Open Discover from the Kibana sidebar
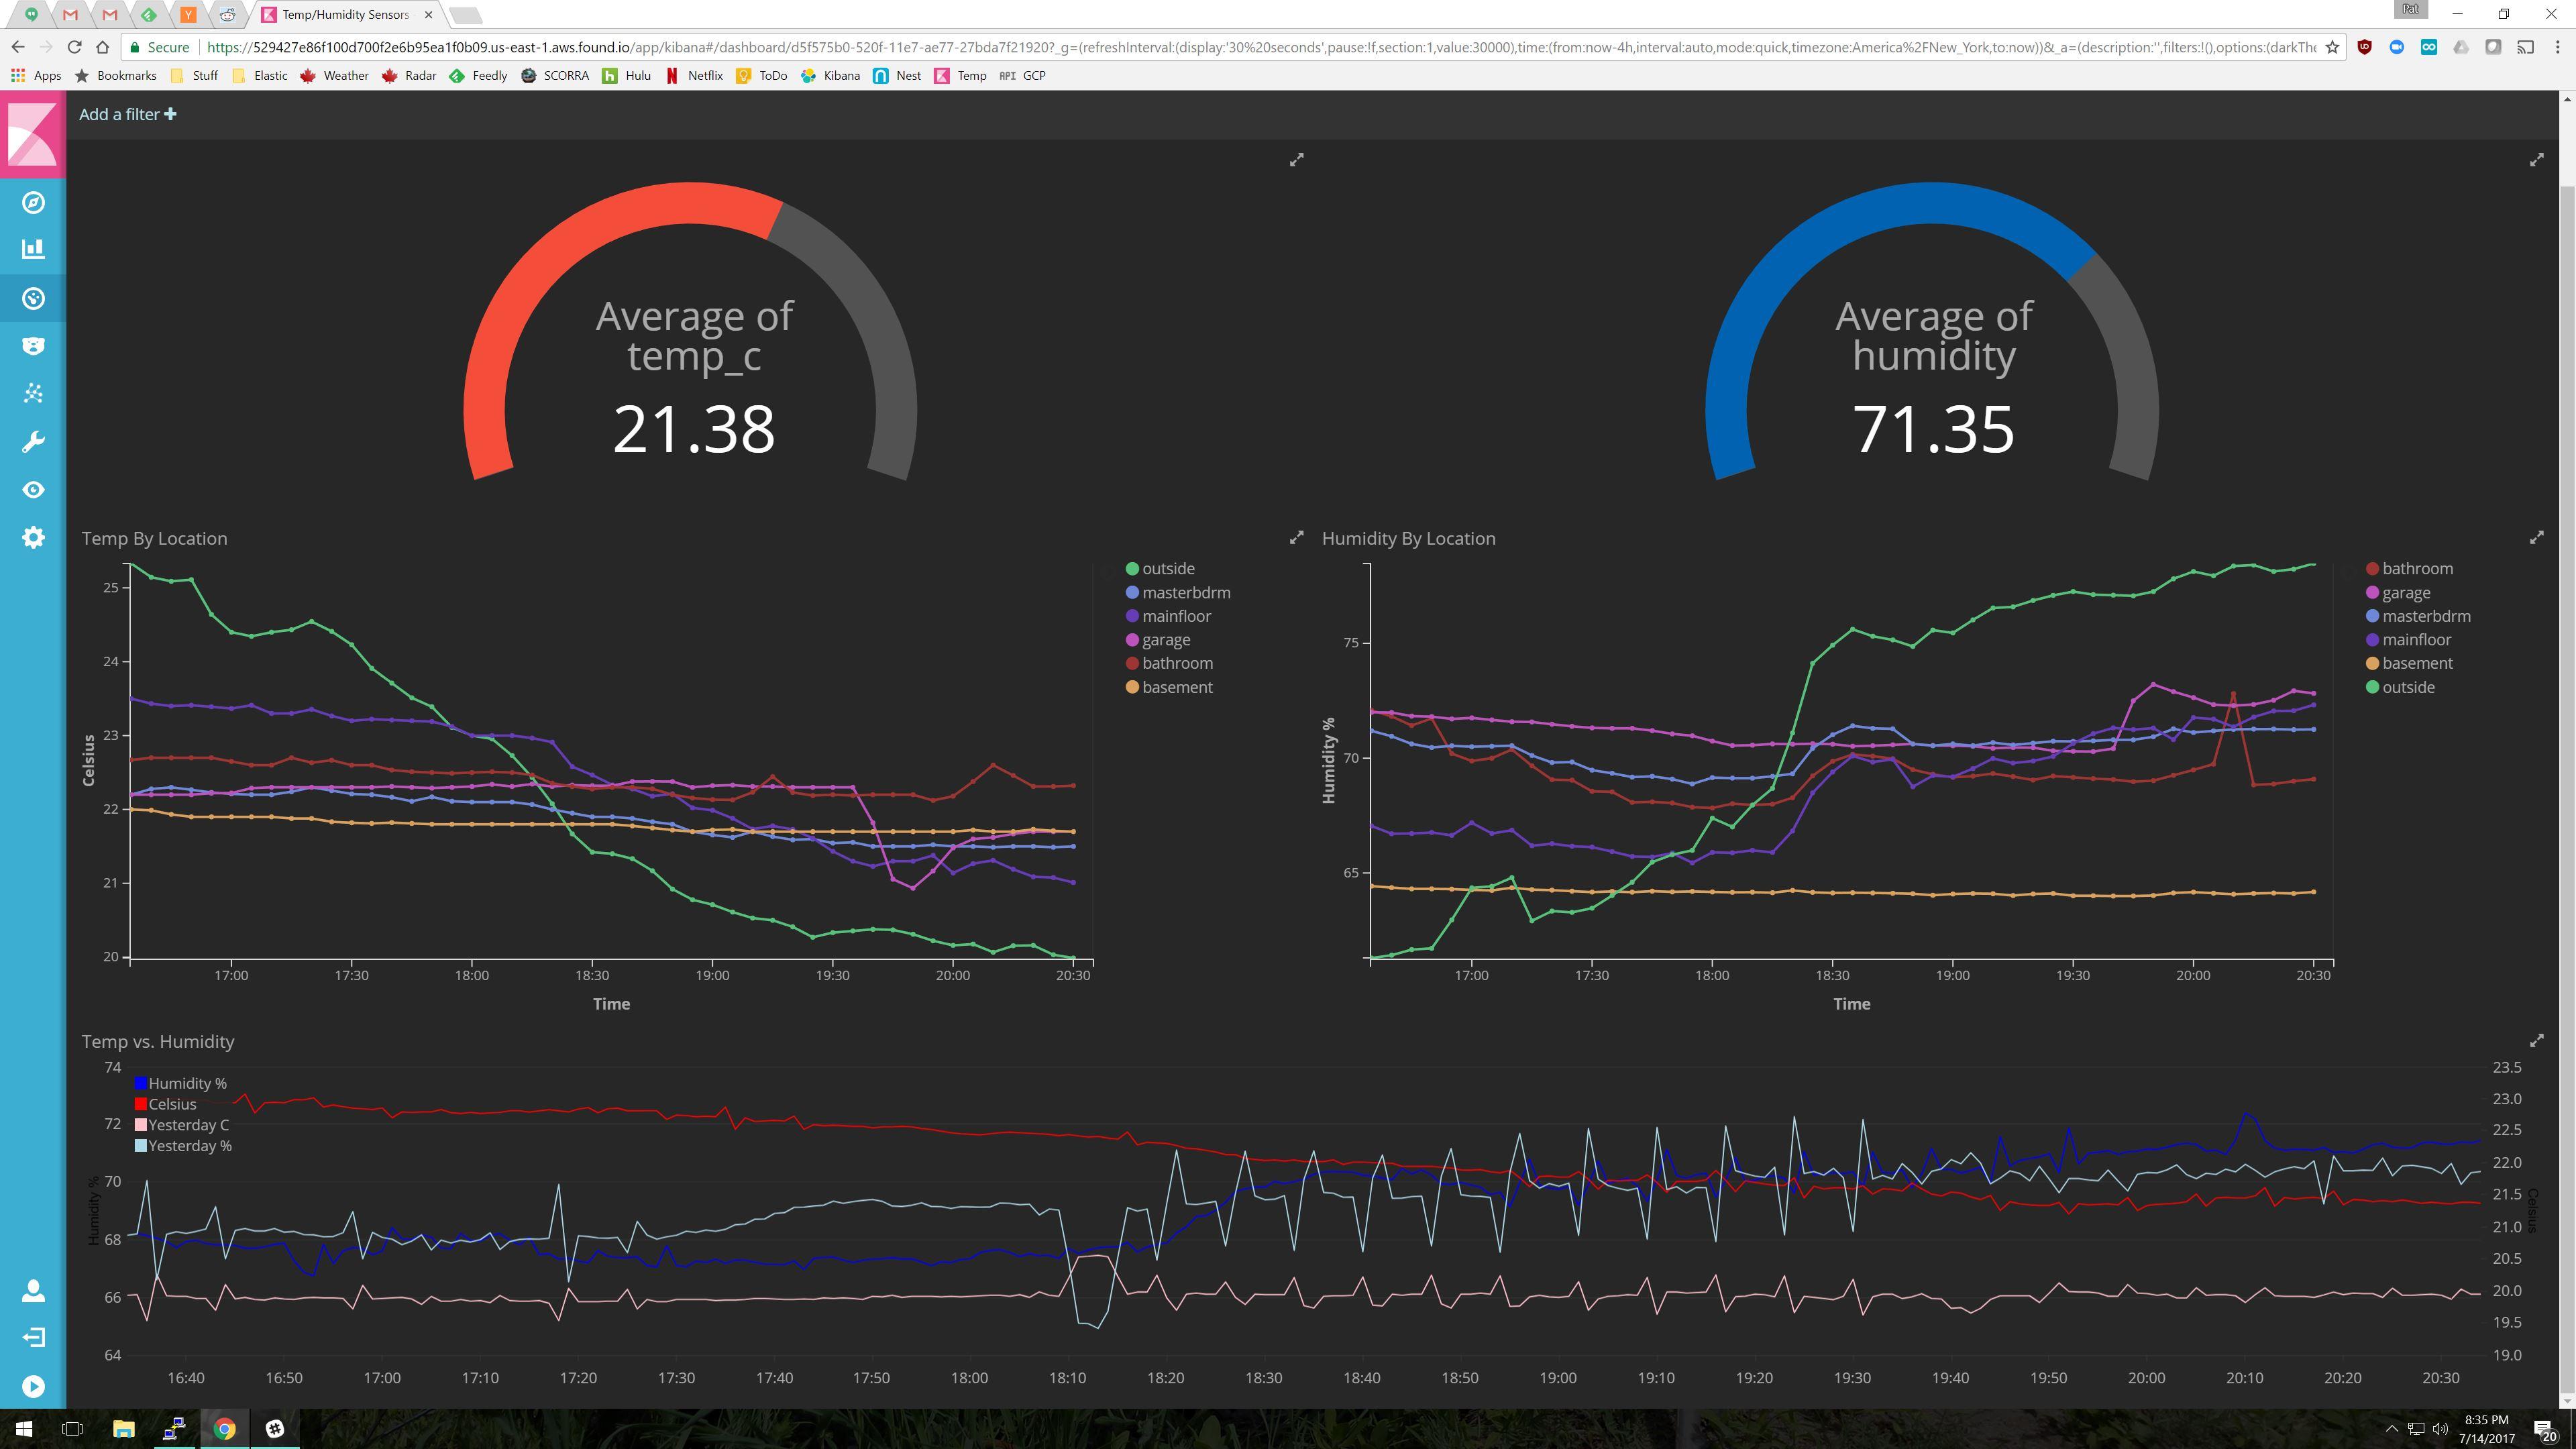2576x1449 pixels. click(x=33, y=202)
